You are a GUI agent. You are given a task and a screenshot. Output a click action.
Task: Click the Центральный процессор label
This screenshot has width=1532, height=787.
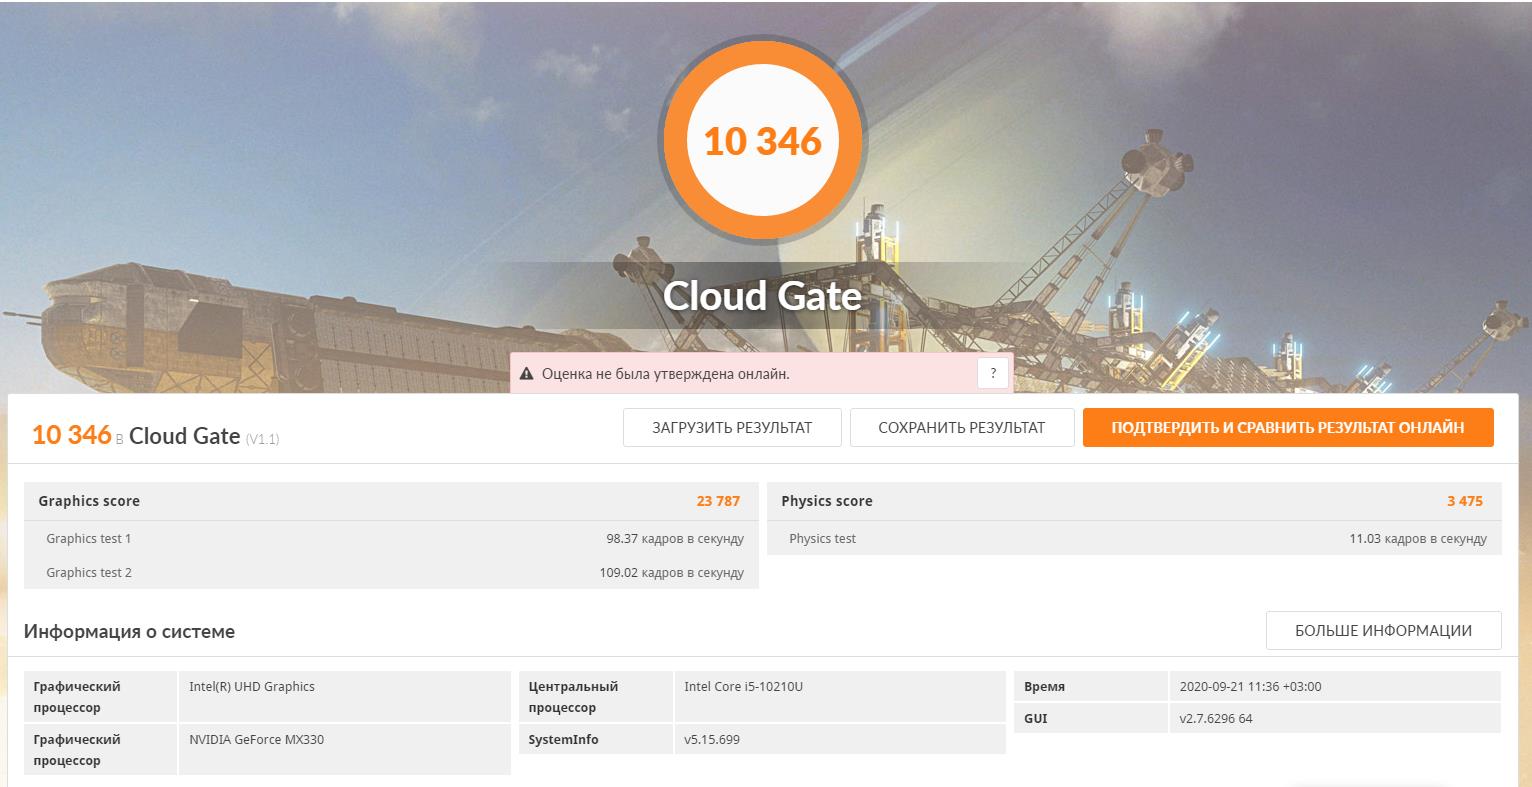(x=574, y=697)
